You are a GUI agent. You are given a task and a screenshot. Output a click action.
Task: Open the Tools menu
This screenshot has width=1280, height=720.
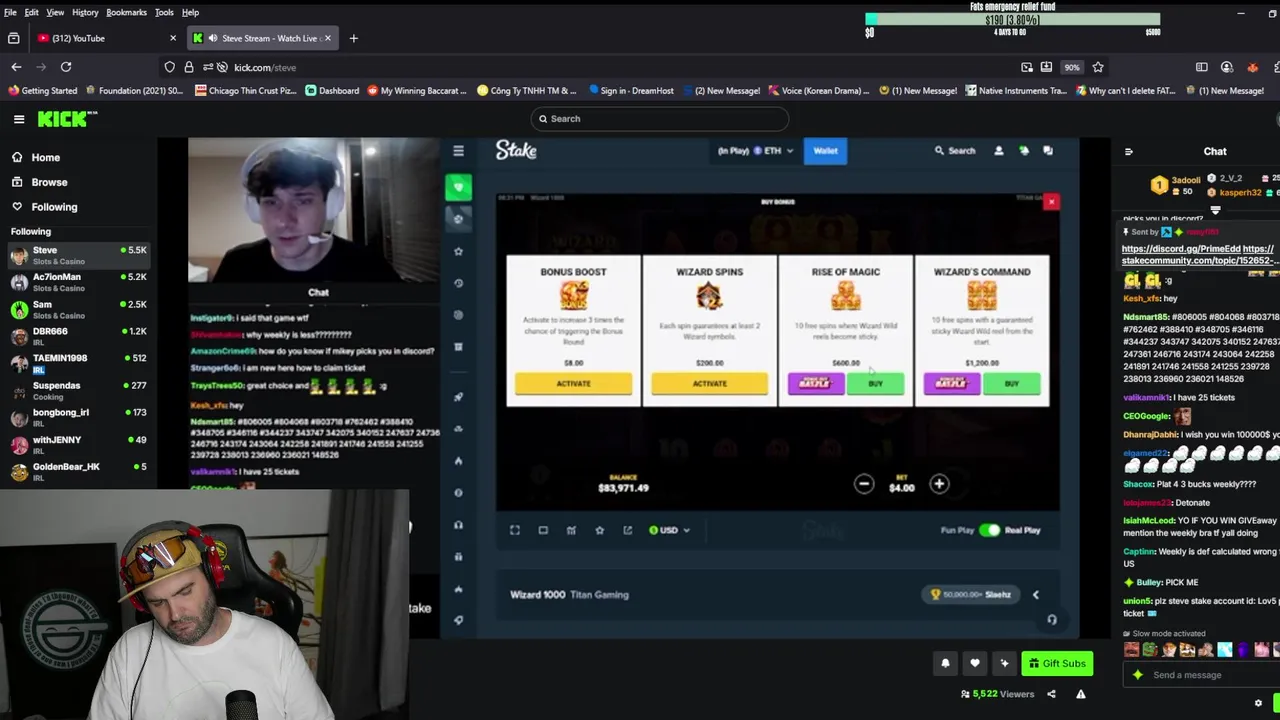point(164,12)
